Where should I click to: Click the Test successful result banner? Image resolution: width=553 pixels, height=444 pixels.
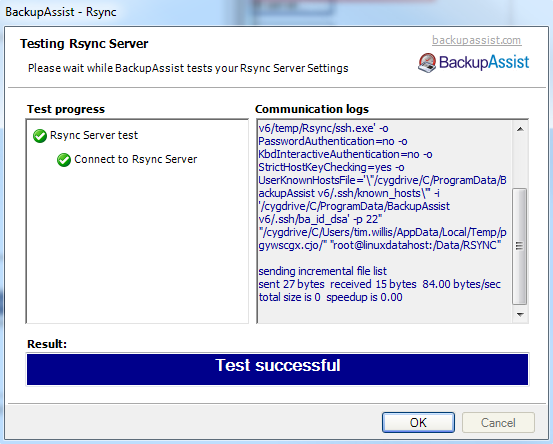[278, 369]
